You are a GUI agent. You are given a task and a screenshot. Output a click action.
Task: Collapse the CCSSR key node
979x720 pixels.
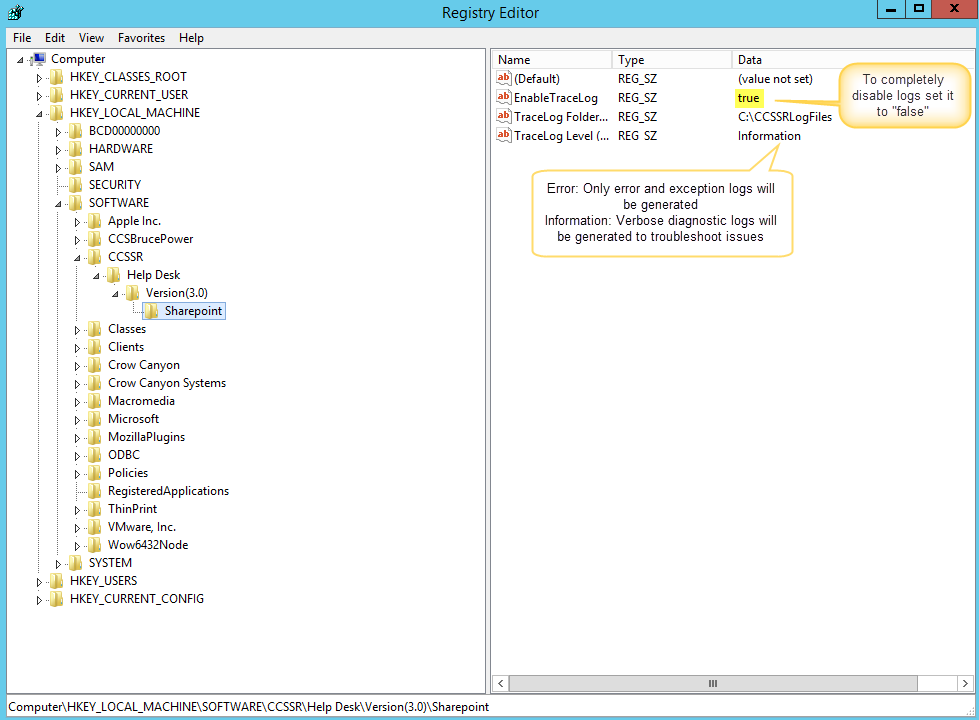(78, 258)
